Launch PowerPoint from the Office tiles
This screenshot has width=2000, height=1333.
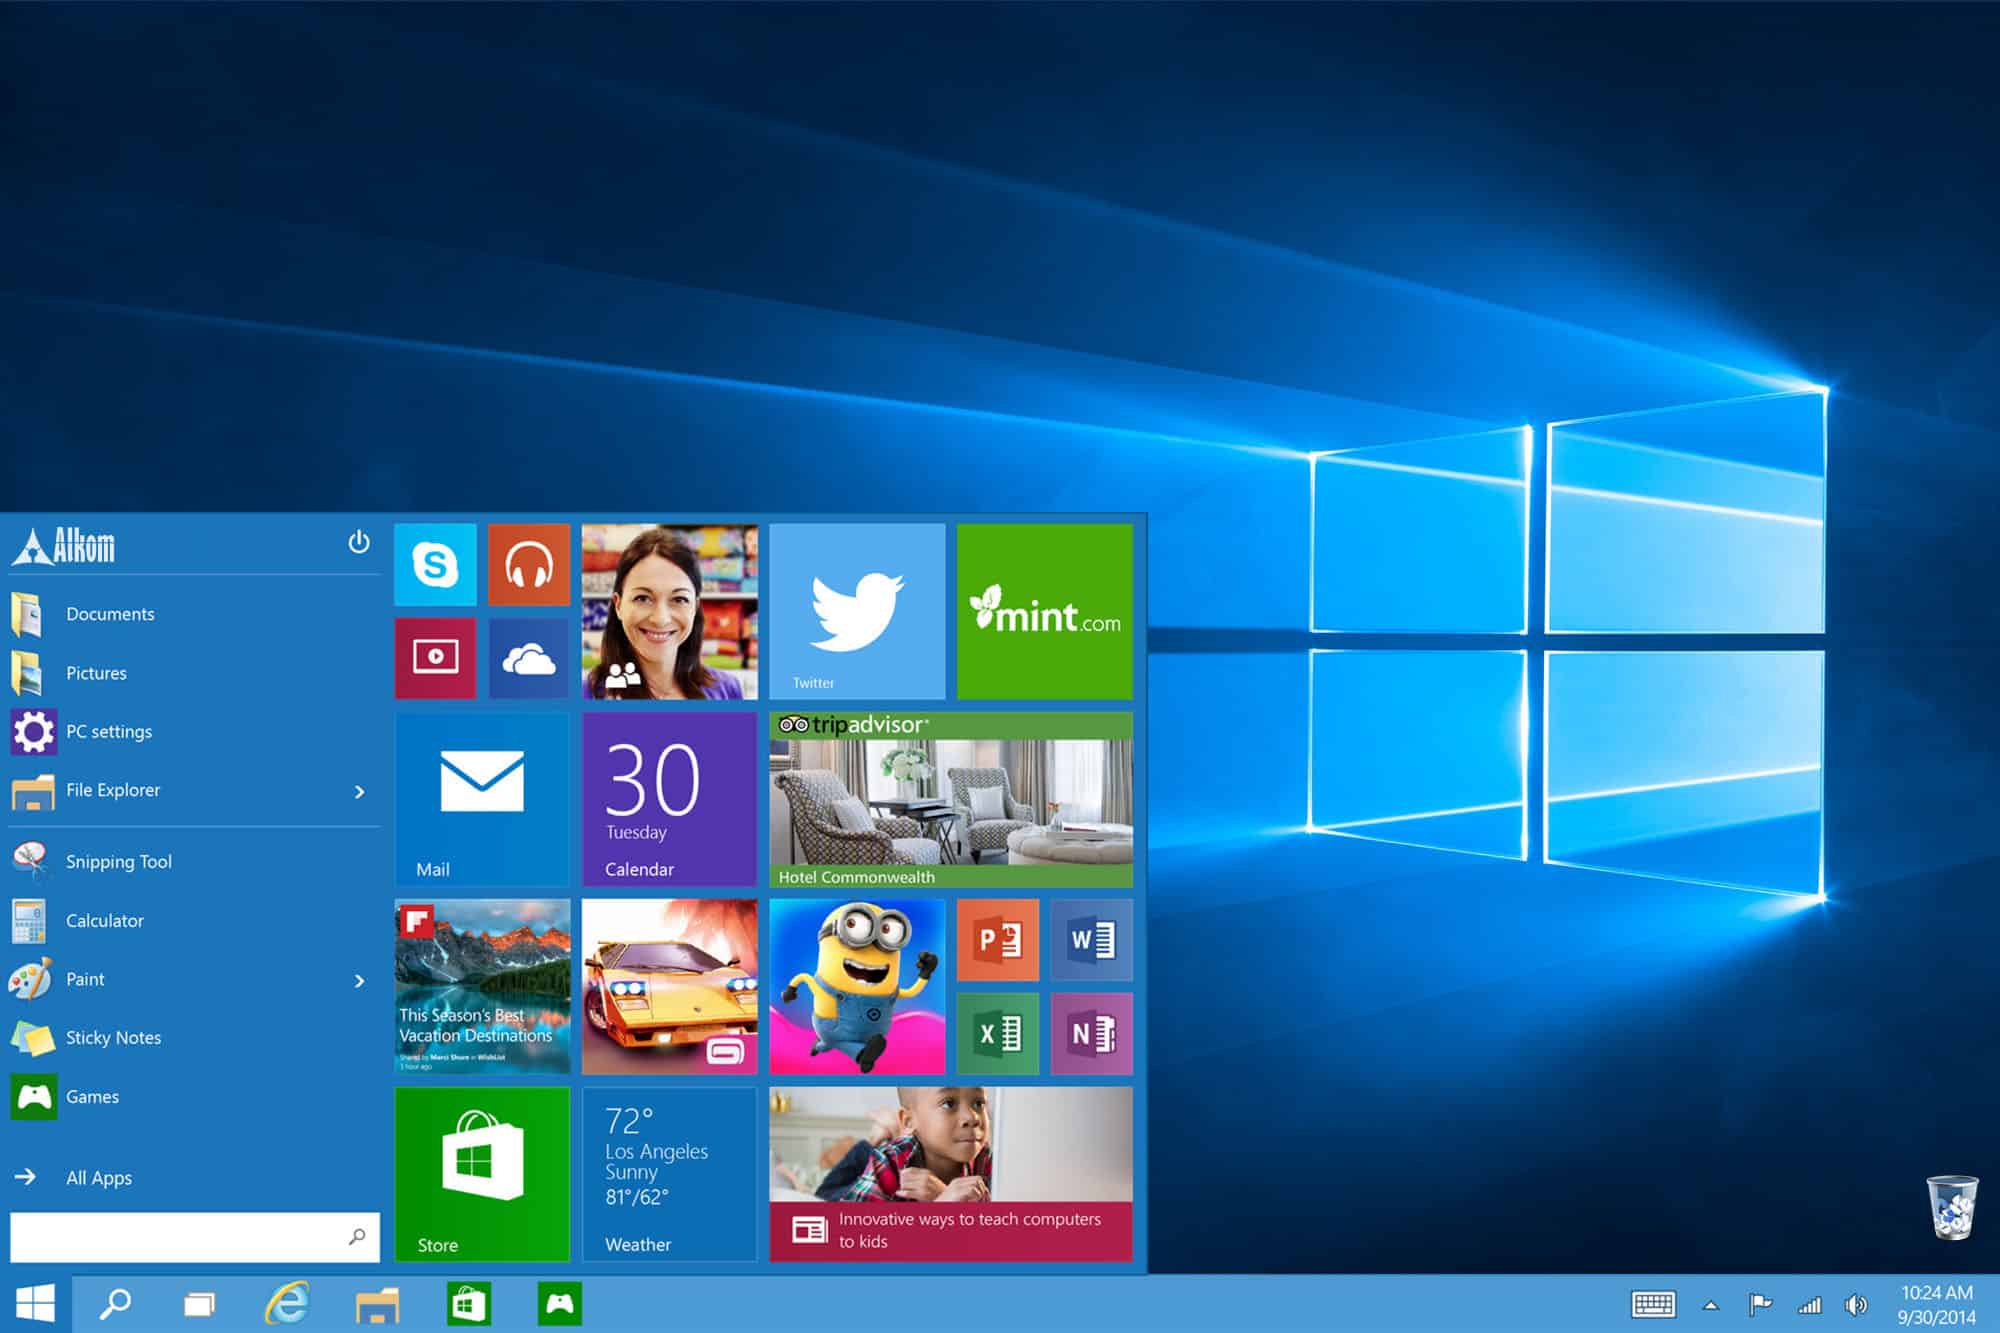[998, 940]
